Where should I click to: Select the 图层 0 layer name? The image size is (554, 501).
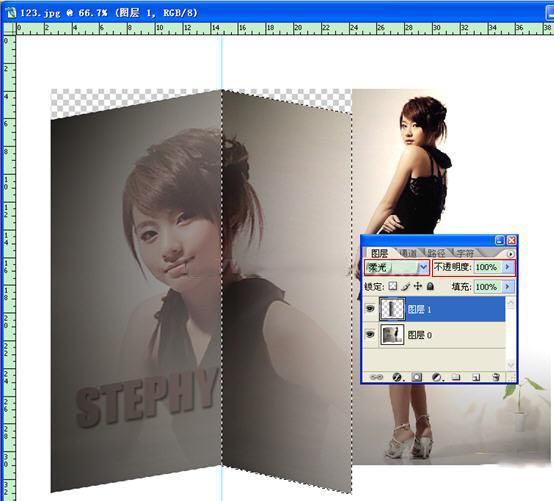(x=420, y=335)
